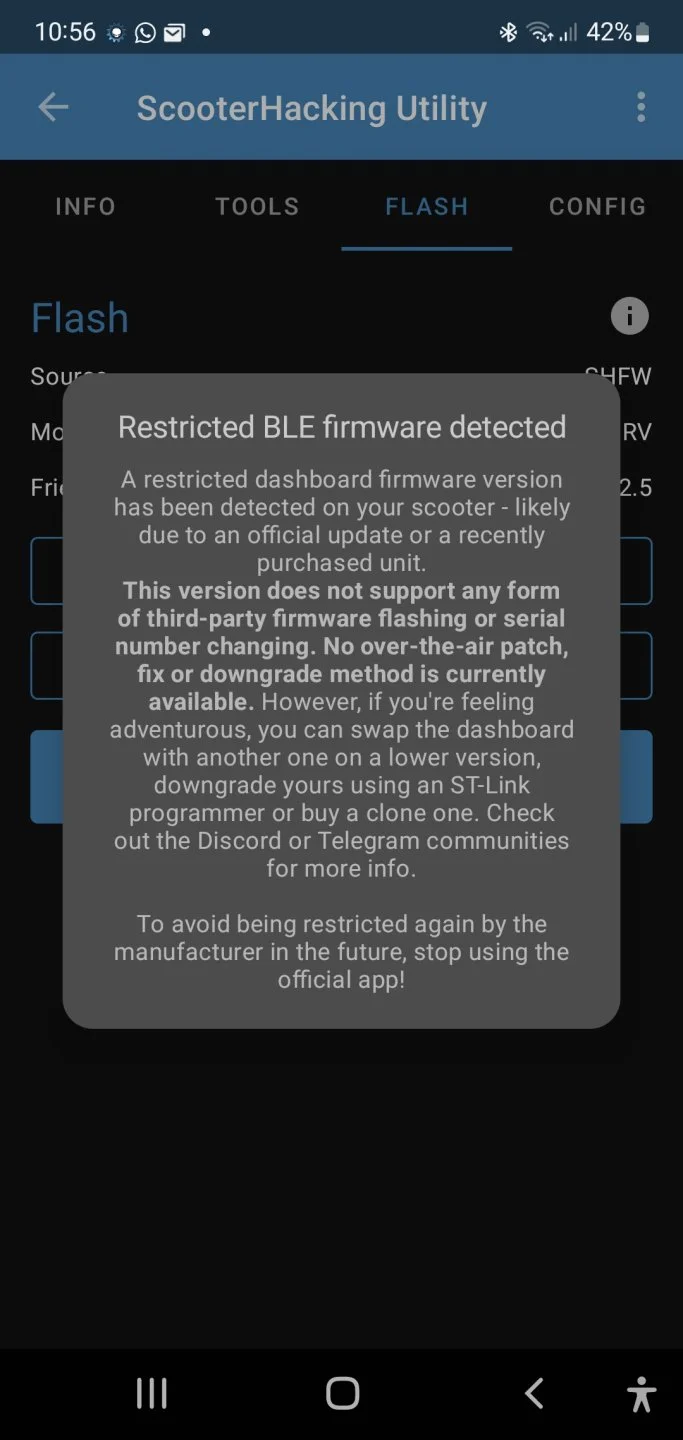Select the FLASH tab
The image size is (683, 1440).
[427, 206]
